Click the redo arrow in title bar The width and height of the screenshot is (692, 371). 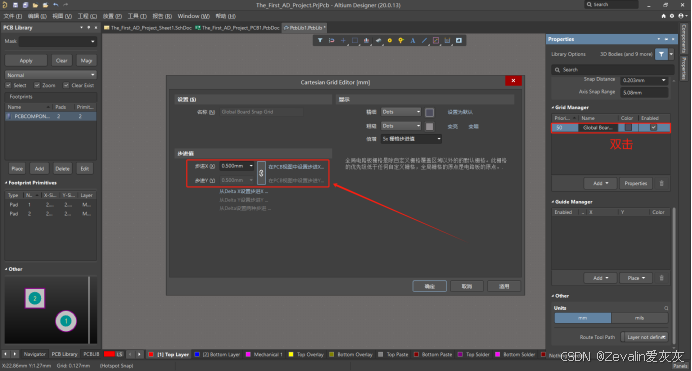point(66,5)
